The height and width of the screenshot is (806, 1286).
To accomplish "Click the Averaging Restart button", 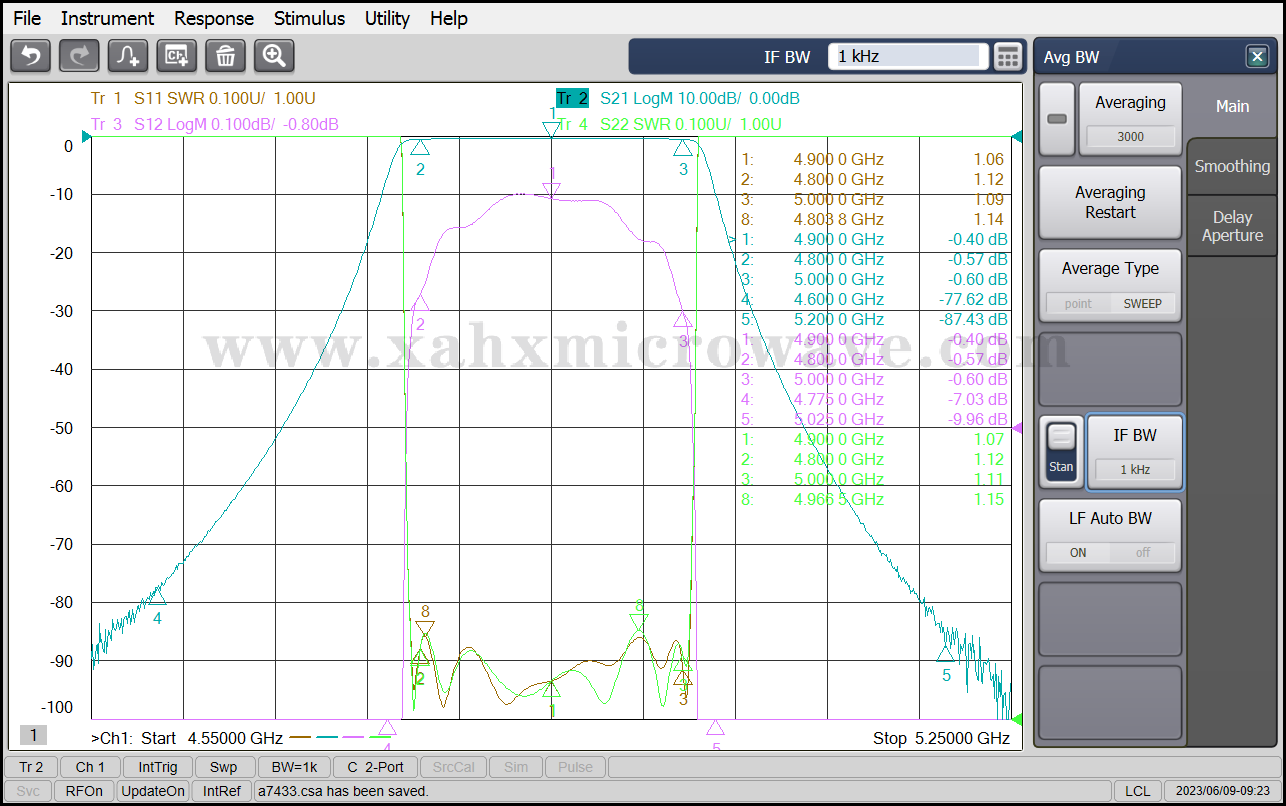I will 1110,202.
